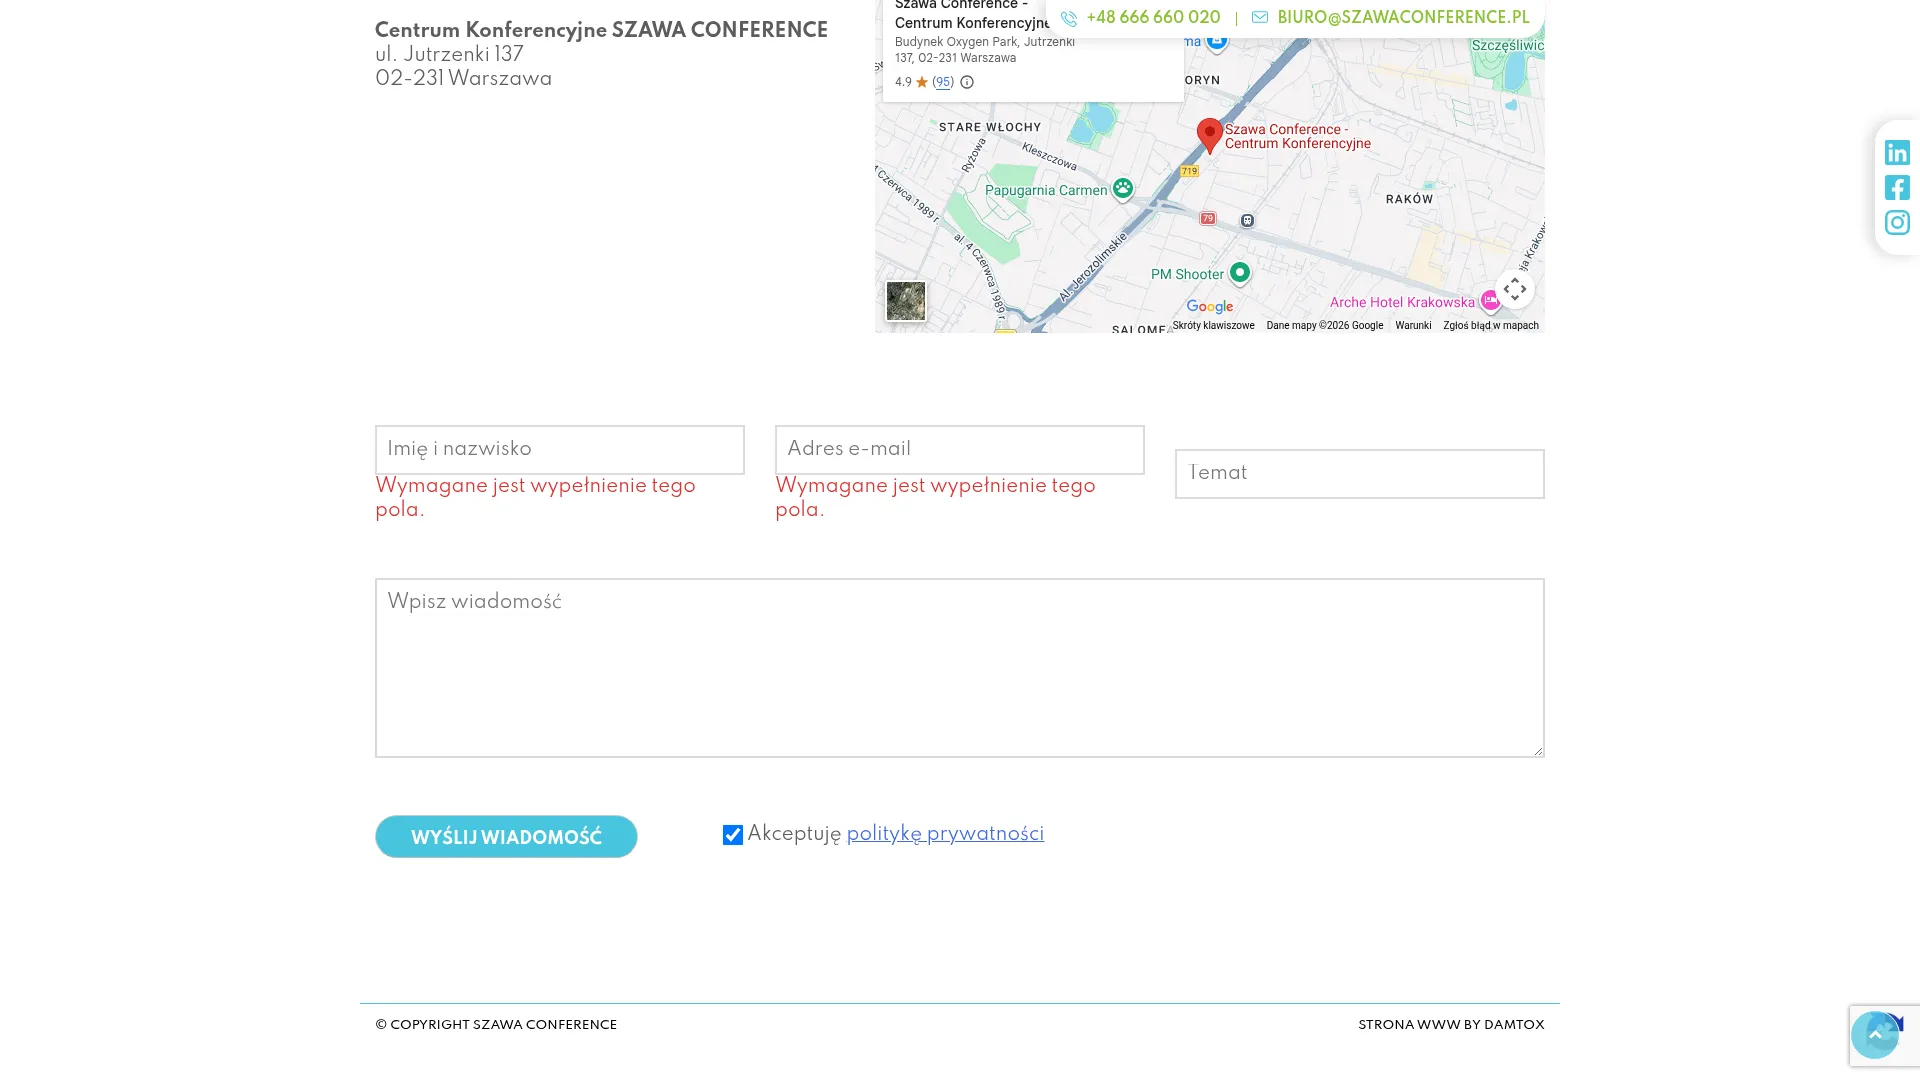Toggle the map fullscreen view icon
Screen dimensions: 1920x1080
tap(1514, 289)
